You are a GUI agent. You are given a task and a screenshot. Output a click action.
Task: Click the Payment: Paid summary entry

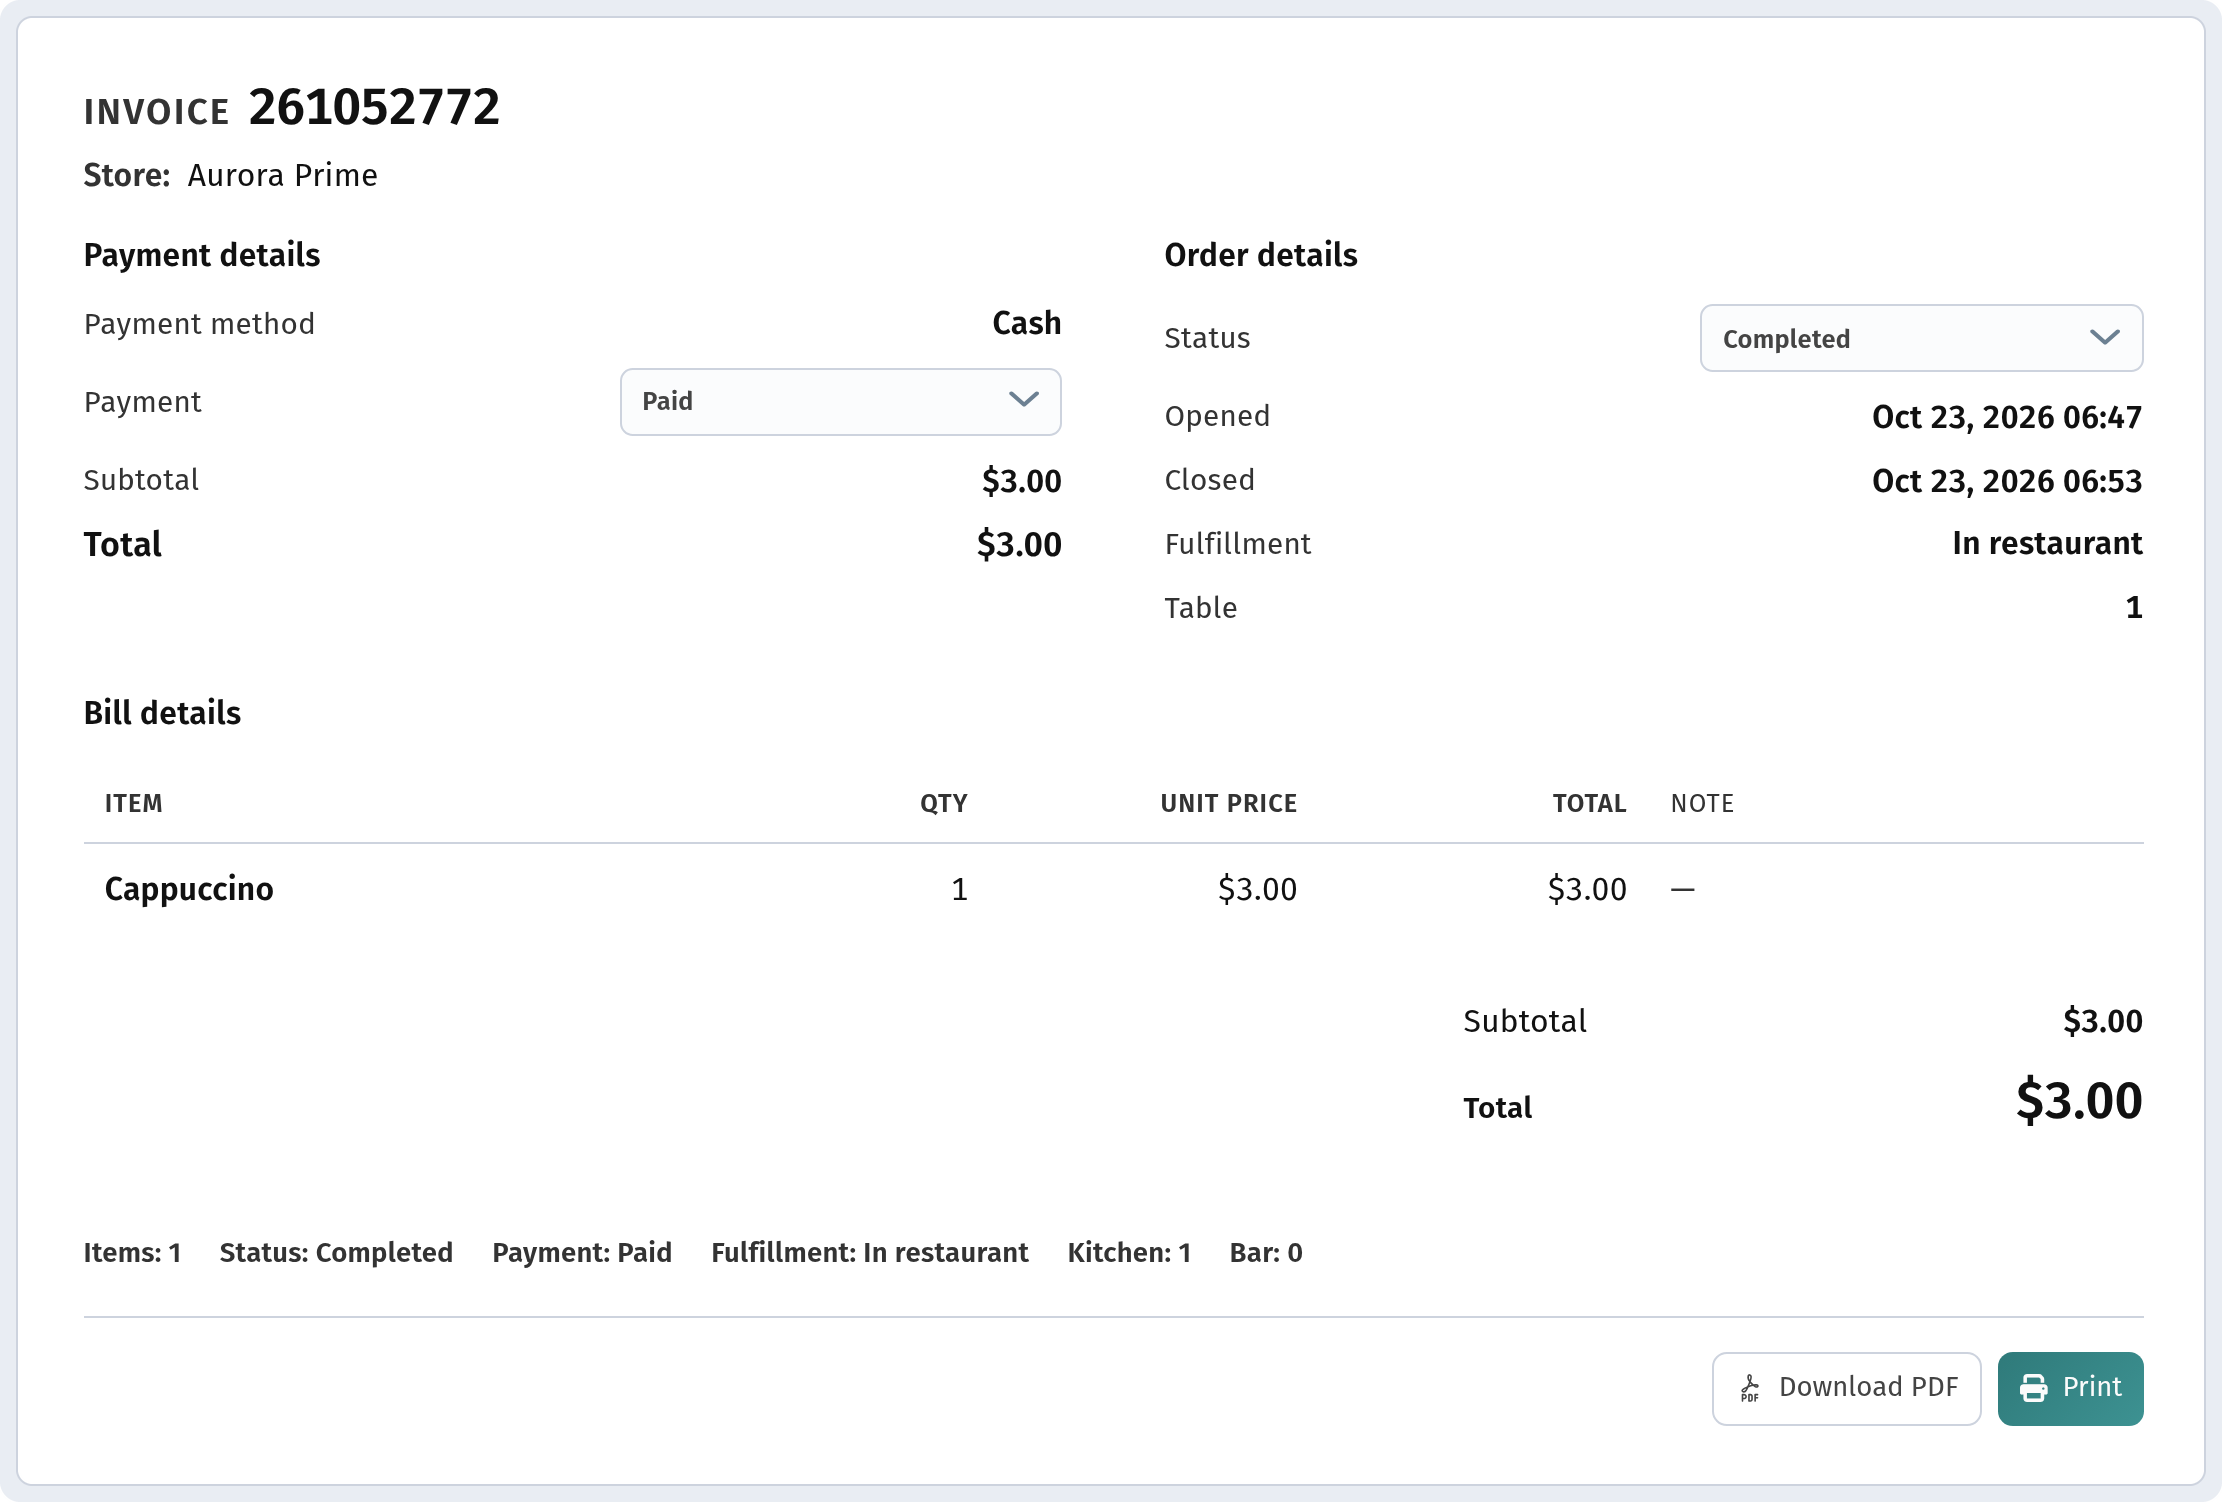[x=582, y=1252]
